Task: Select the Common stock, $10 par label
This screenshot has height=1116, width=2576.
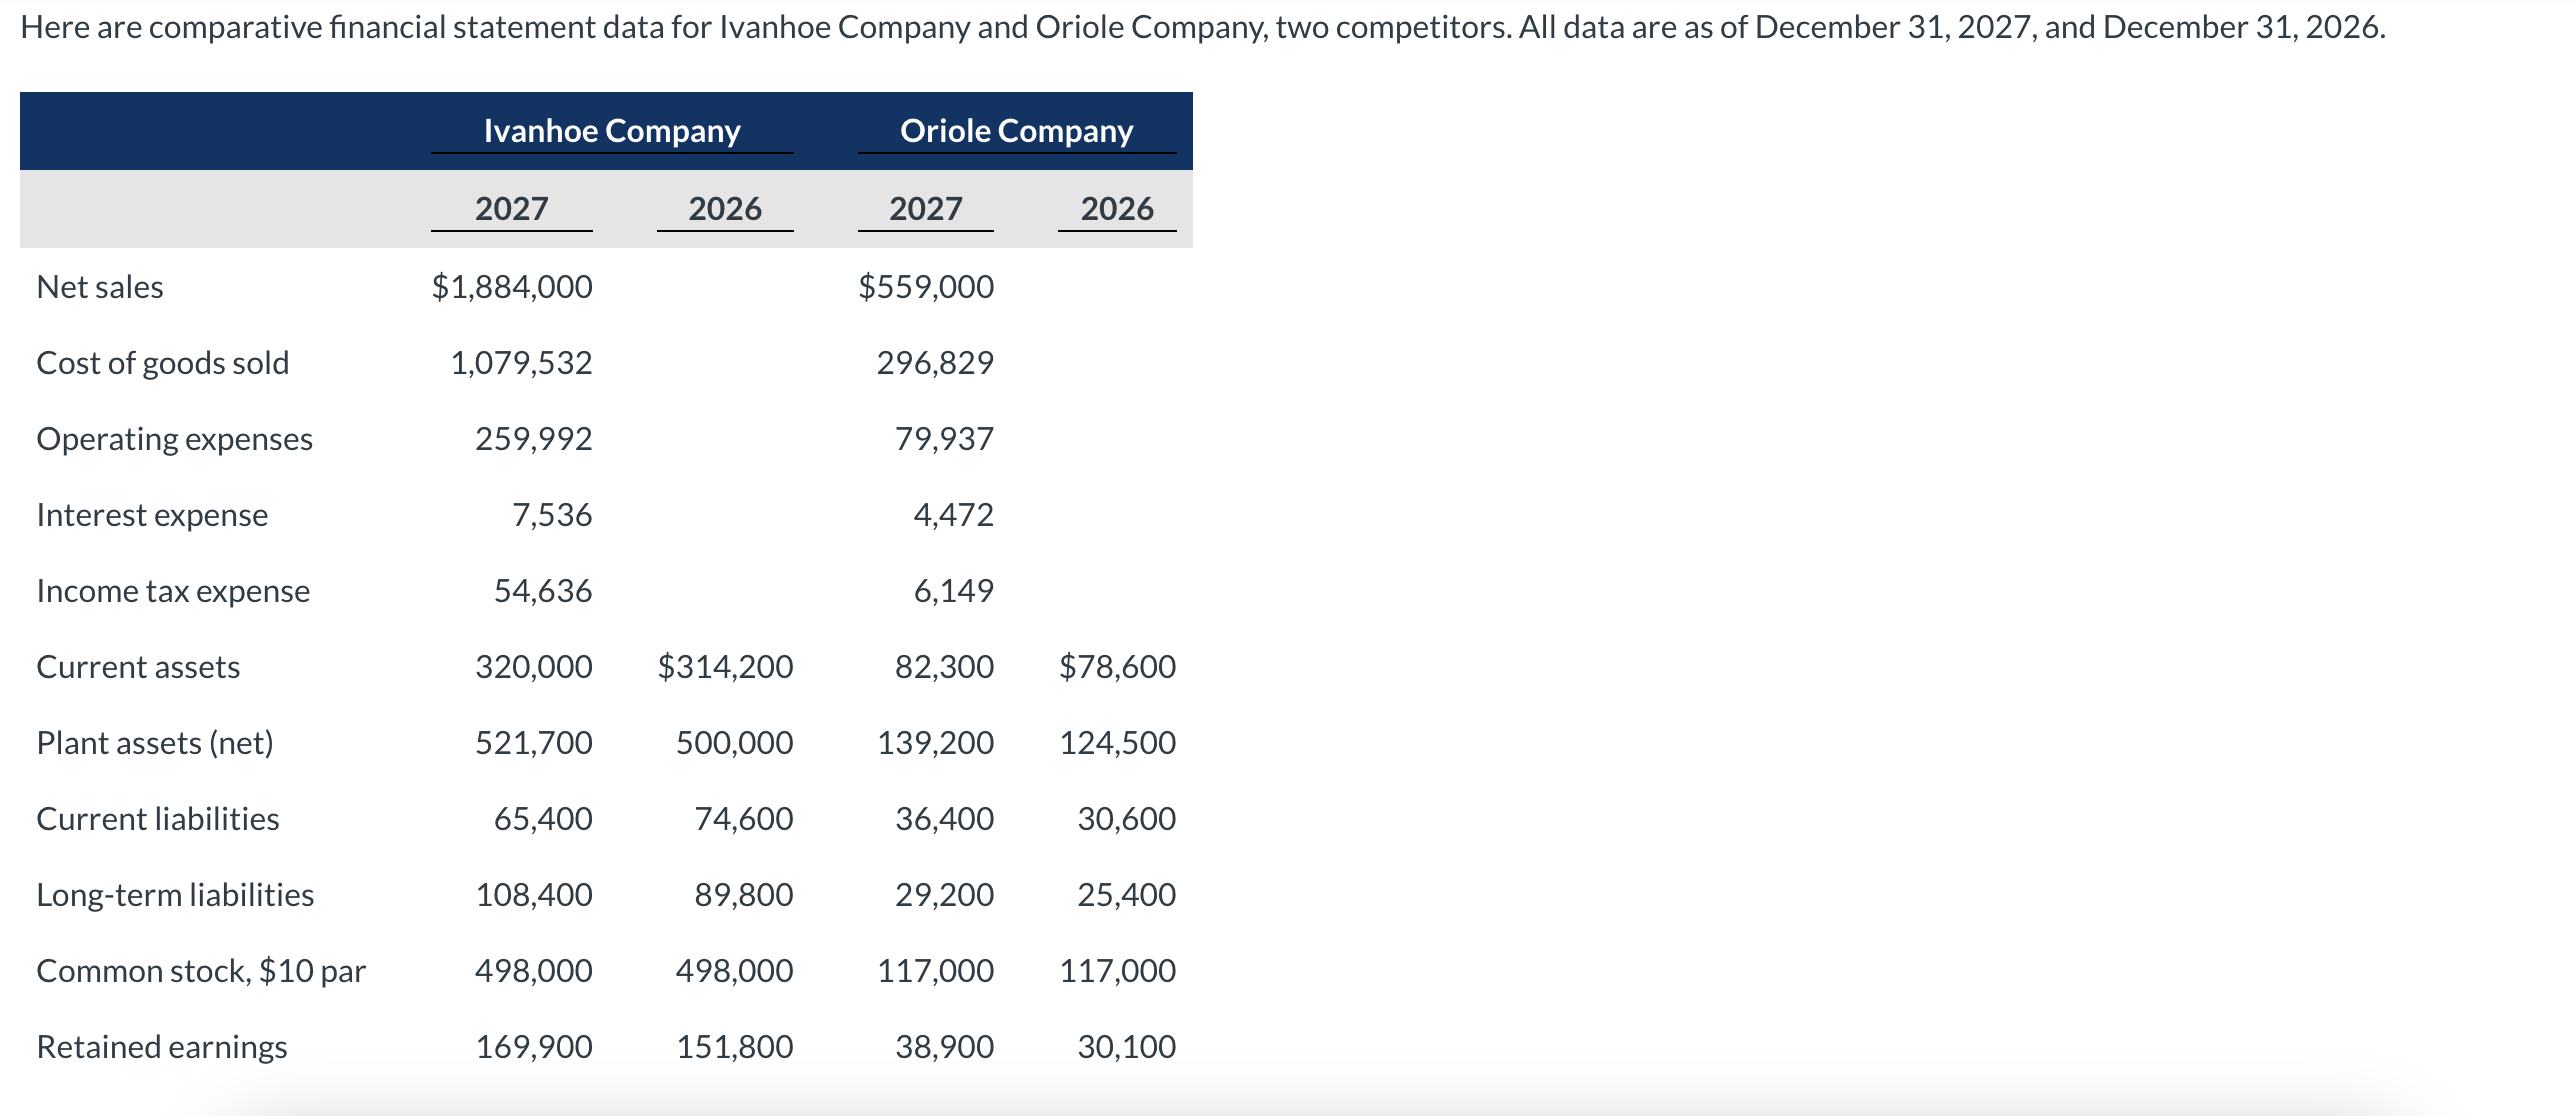Action: 201,970
